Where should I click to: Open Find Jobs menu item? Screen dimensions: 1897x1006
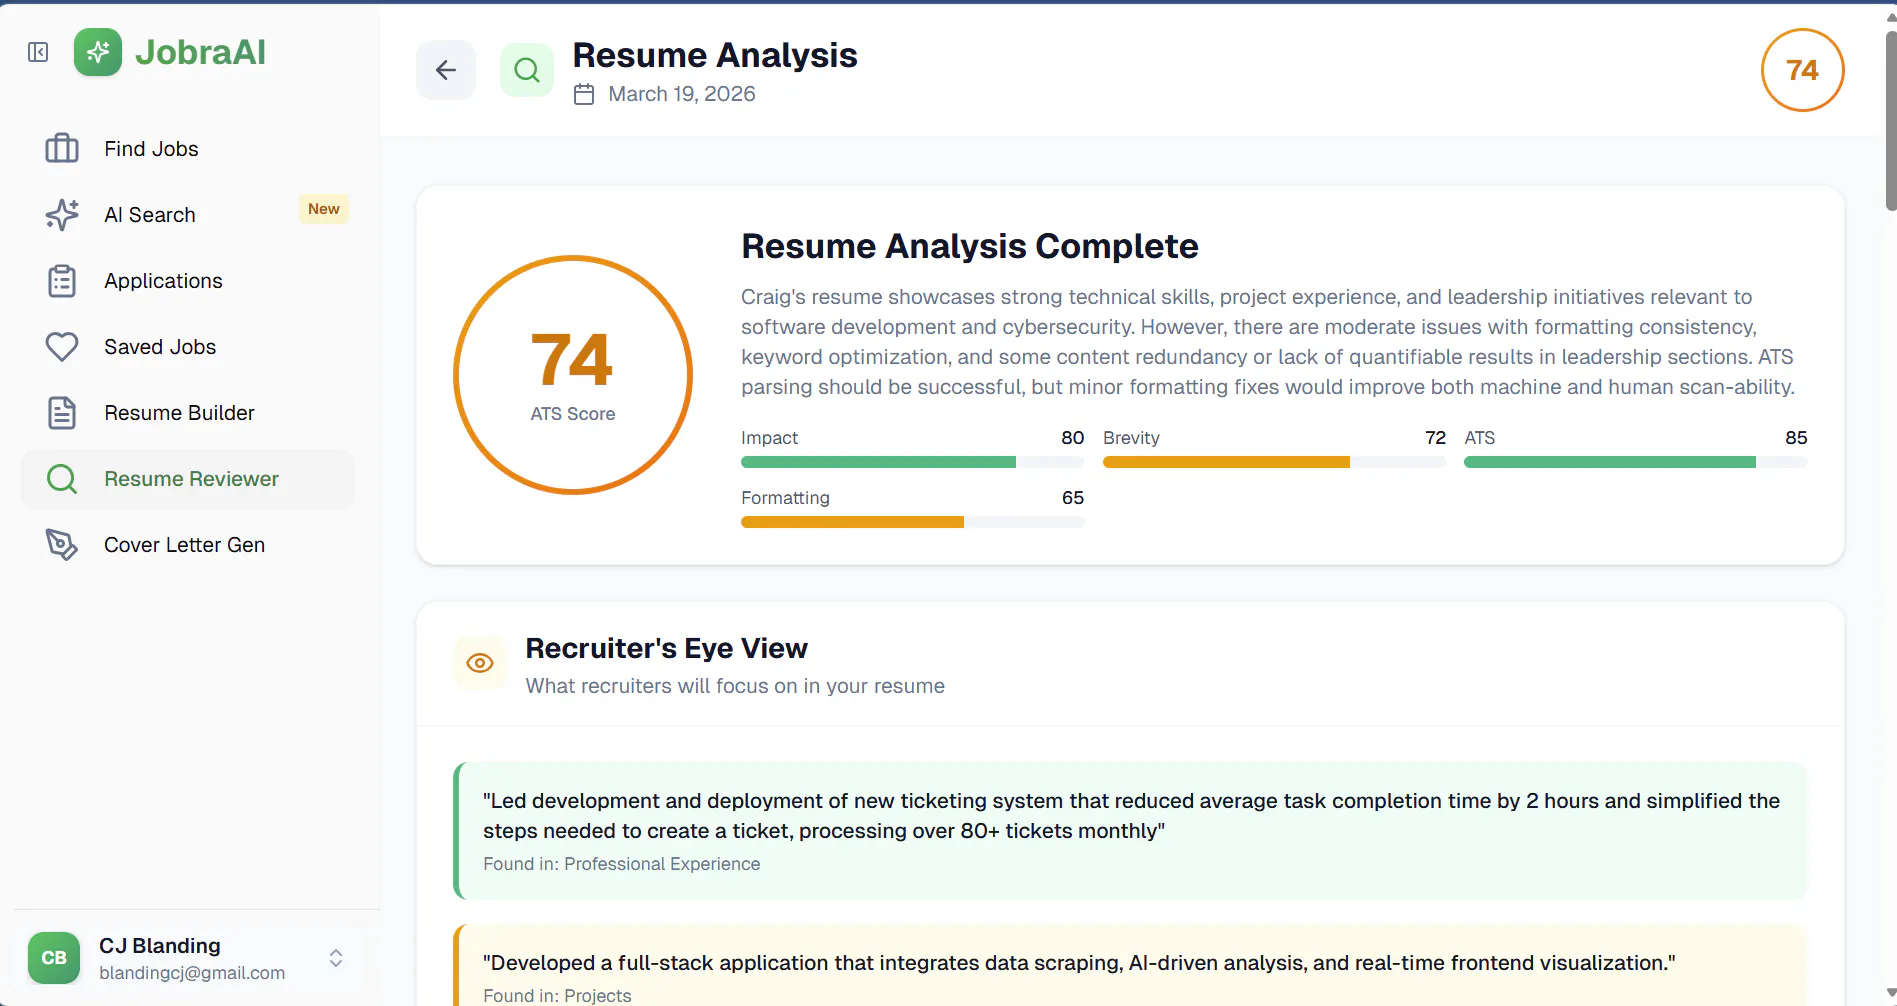tap(187, 149)
